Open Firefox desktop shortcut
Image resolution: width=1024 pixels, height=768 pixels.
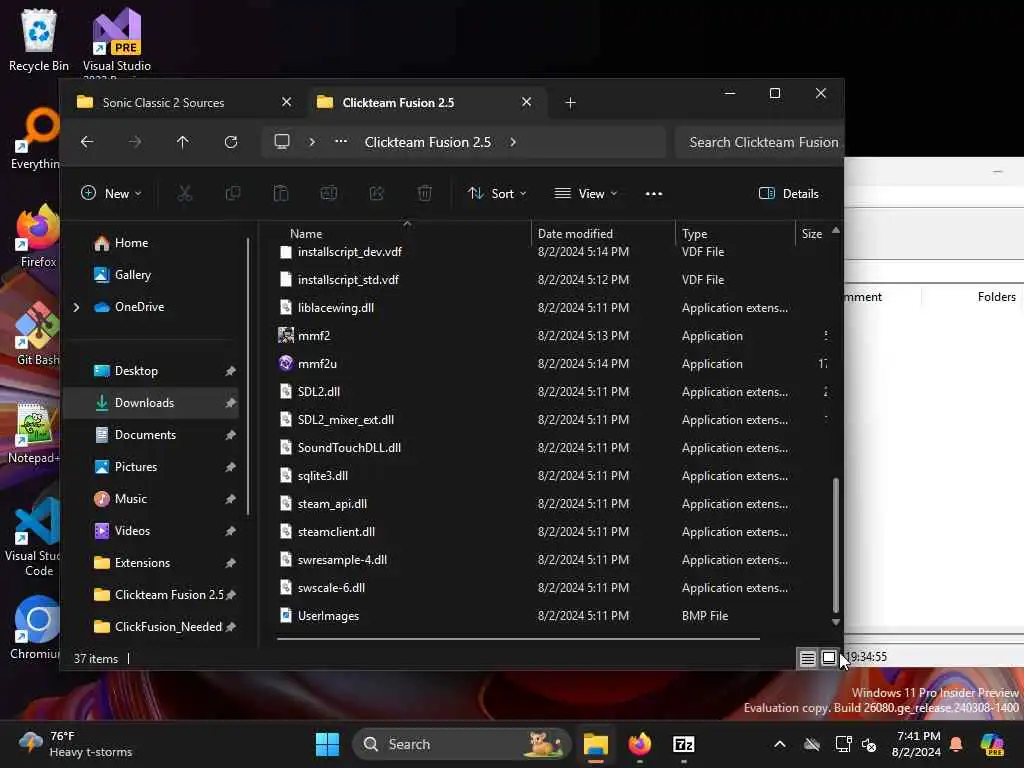(x=37, y=236)
